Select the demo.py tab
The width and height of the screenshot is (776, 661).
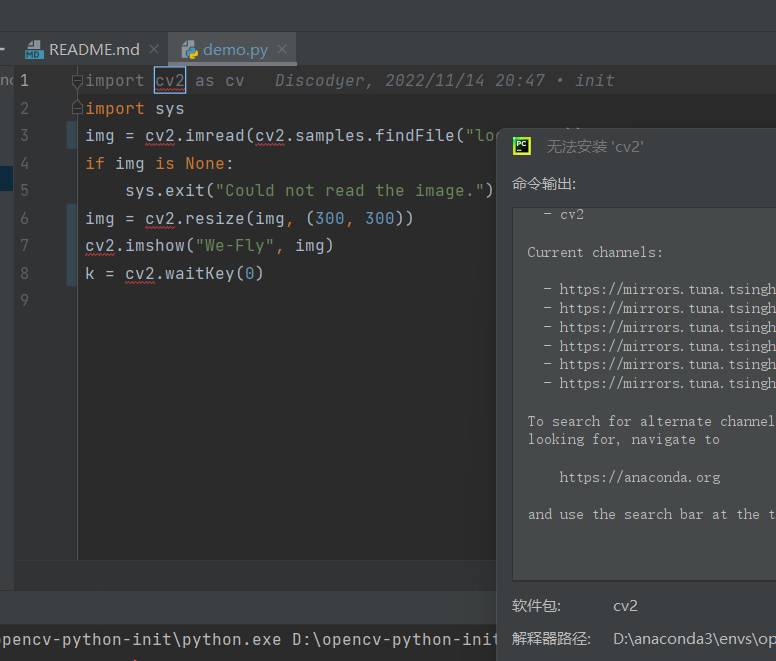point(235,49)
